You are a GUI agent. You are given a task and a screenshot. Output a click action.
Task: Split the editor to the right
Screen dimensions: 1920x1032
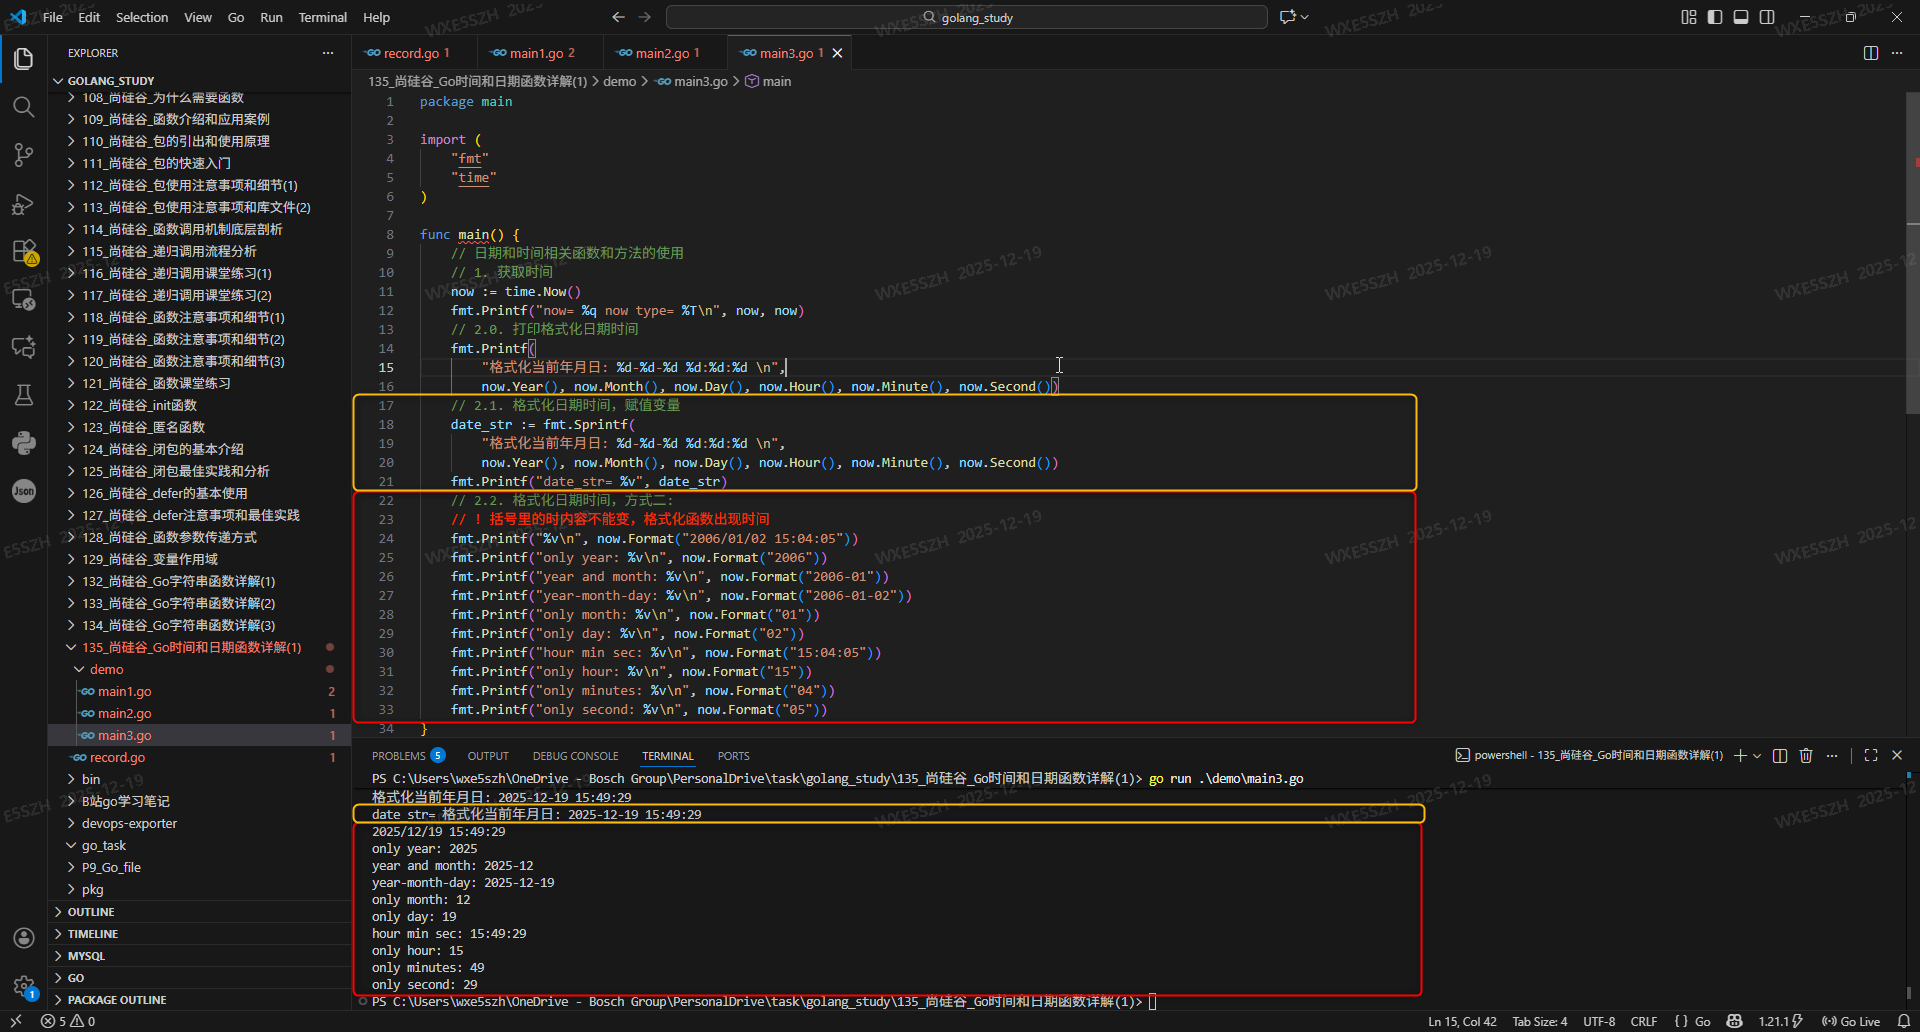(1871, 53)
